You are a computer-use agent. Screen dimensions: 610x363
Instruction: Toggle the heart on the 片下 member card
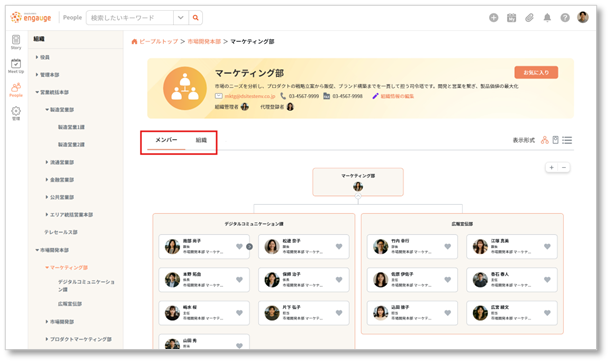pos(339,312)
